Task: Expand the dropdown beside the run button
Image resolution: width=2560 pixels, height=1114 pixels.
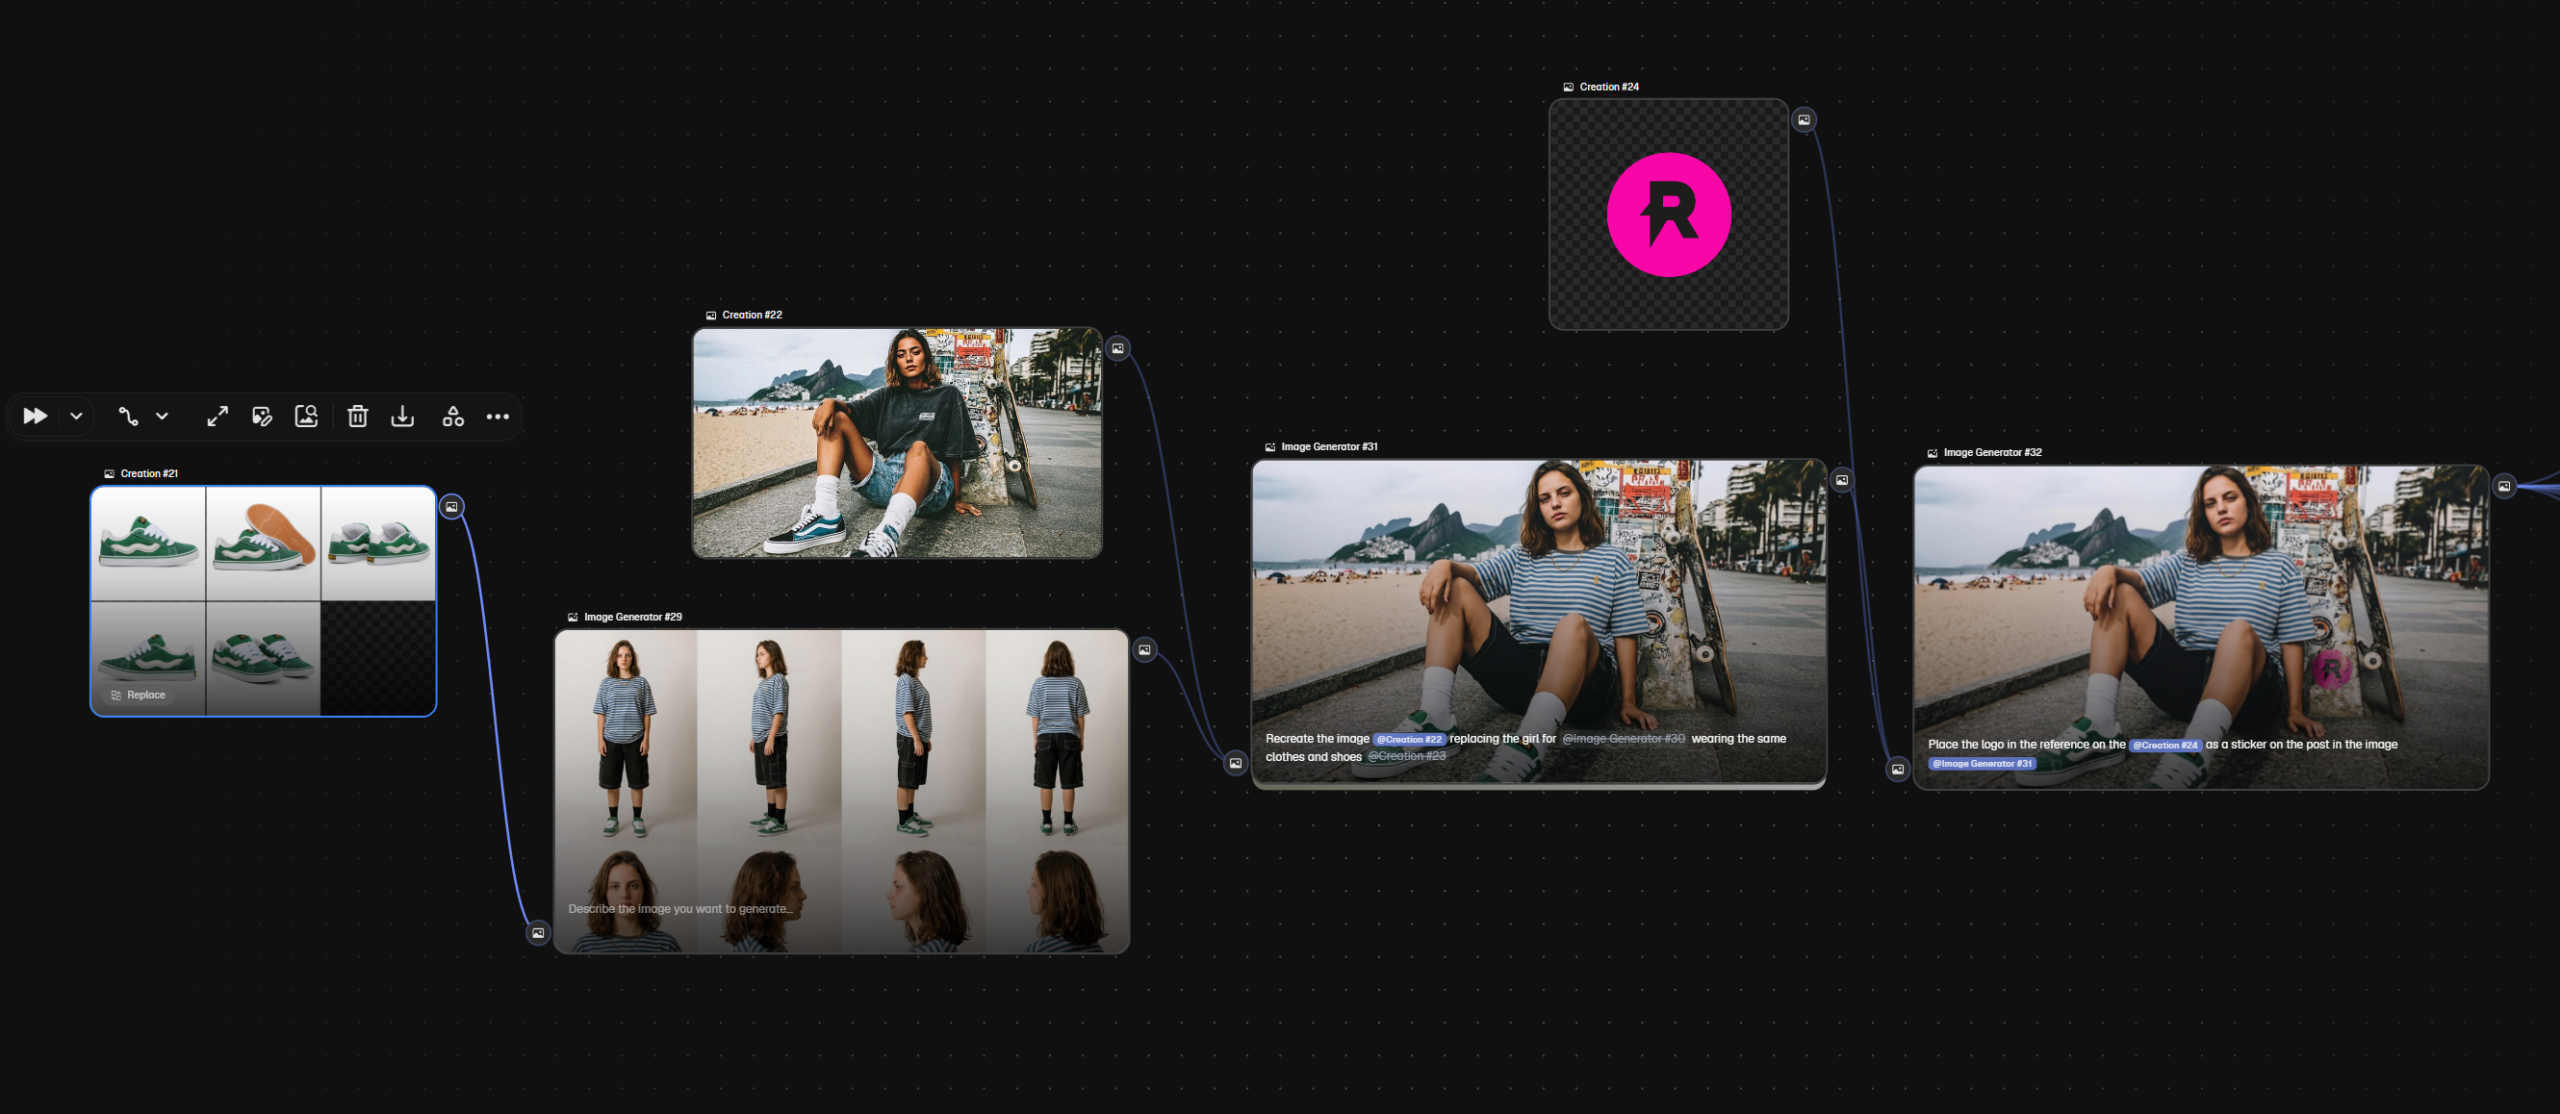Action: tap(76, 416)
